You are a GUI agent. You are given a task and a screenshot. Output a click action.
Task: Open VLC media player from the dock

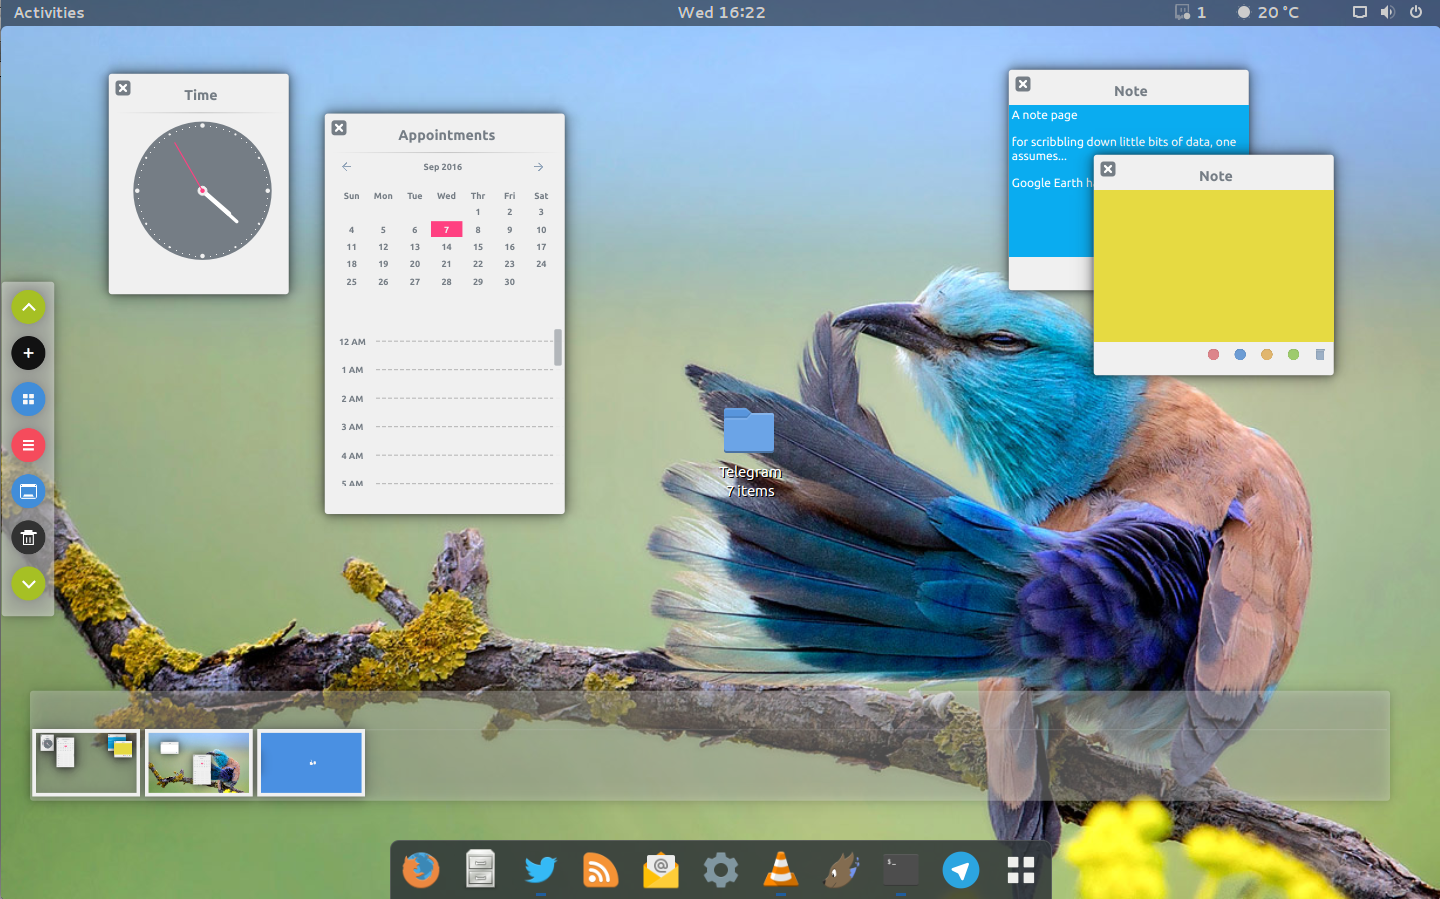(780, 870)
